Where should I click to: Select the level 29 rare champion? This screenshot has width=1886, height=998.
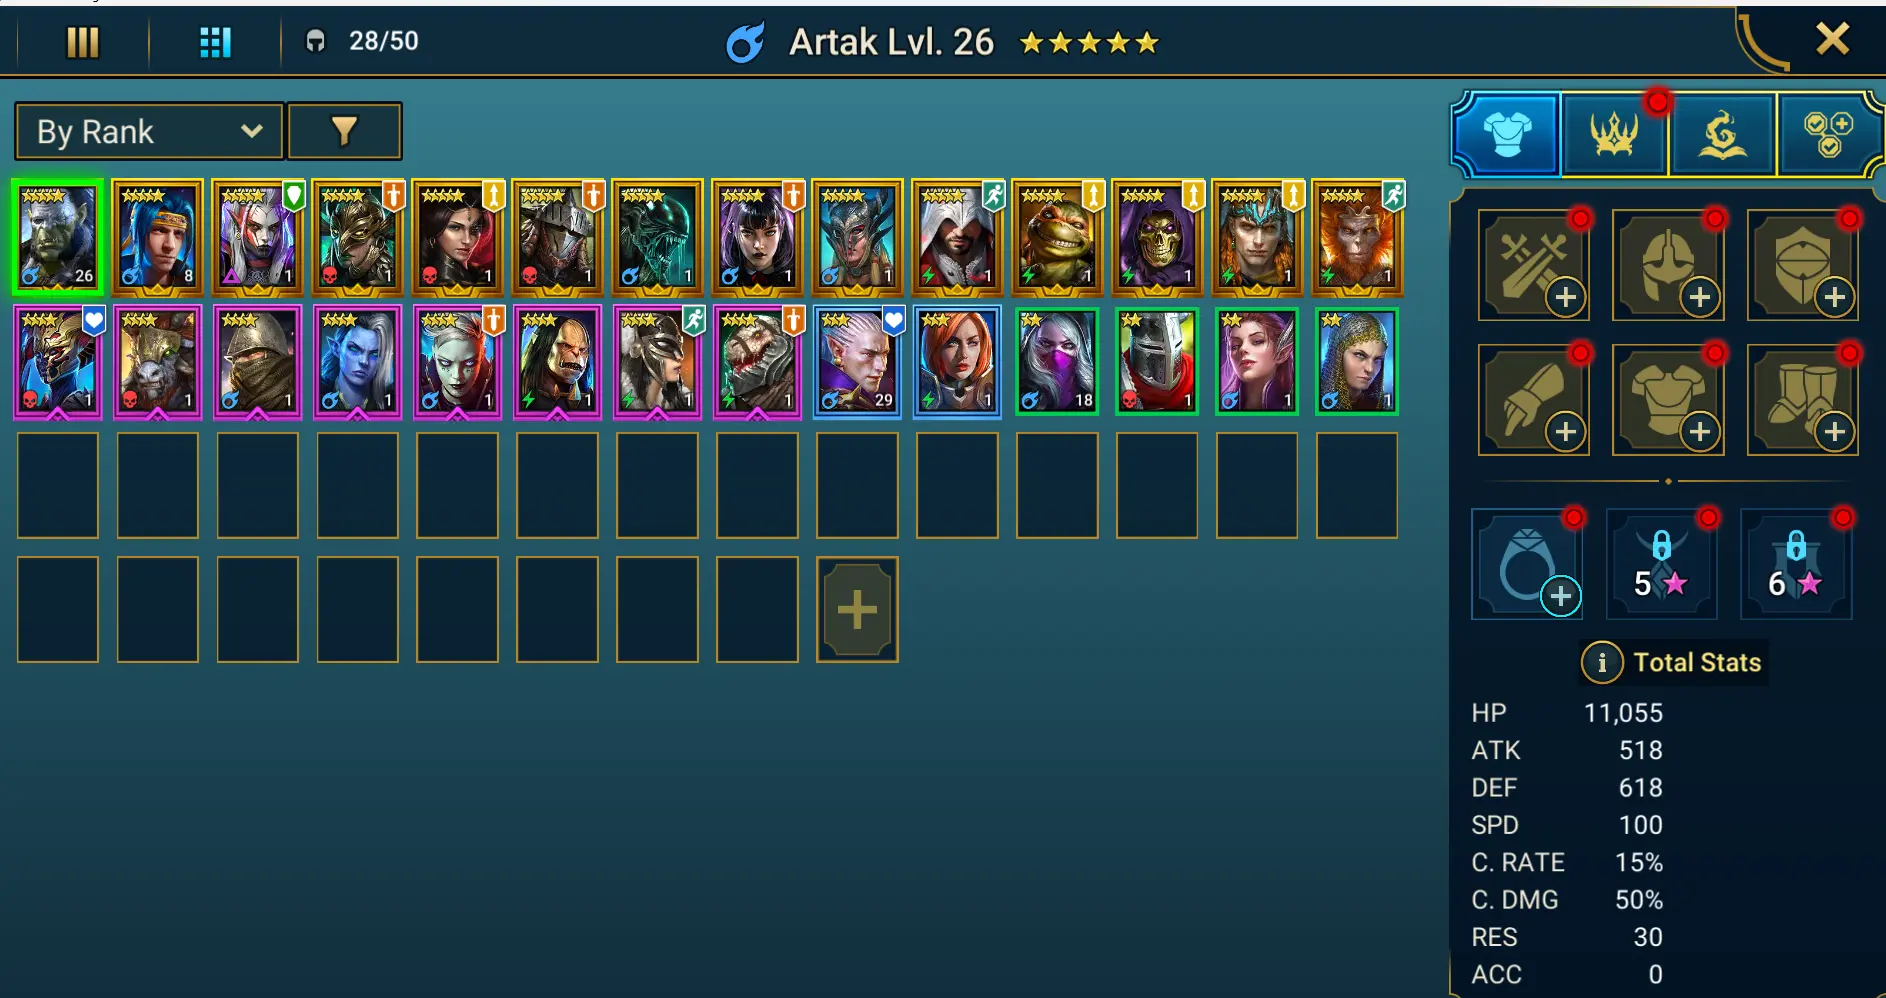tap(857, 361)
